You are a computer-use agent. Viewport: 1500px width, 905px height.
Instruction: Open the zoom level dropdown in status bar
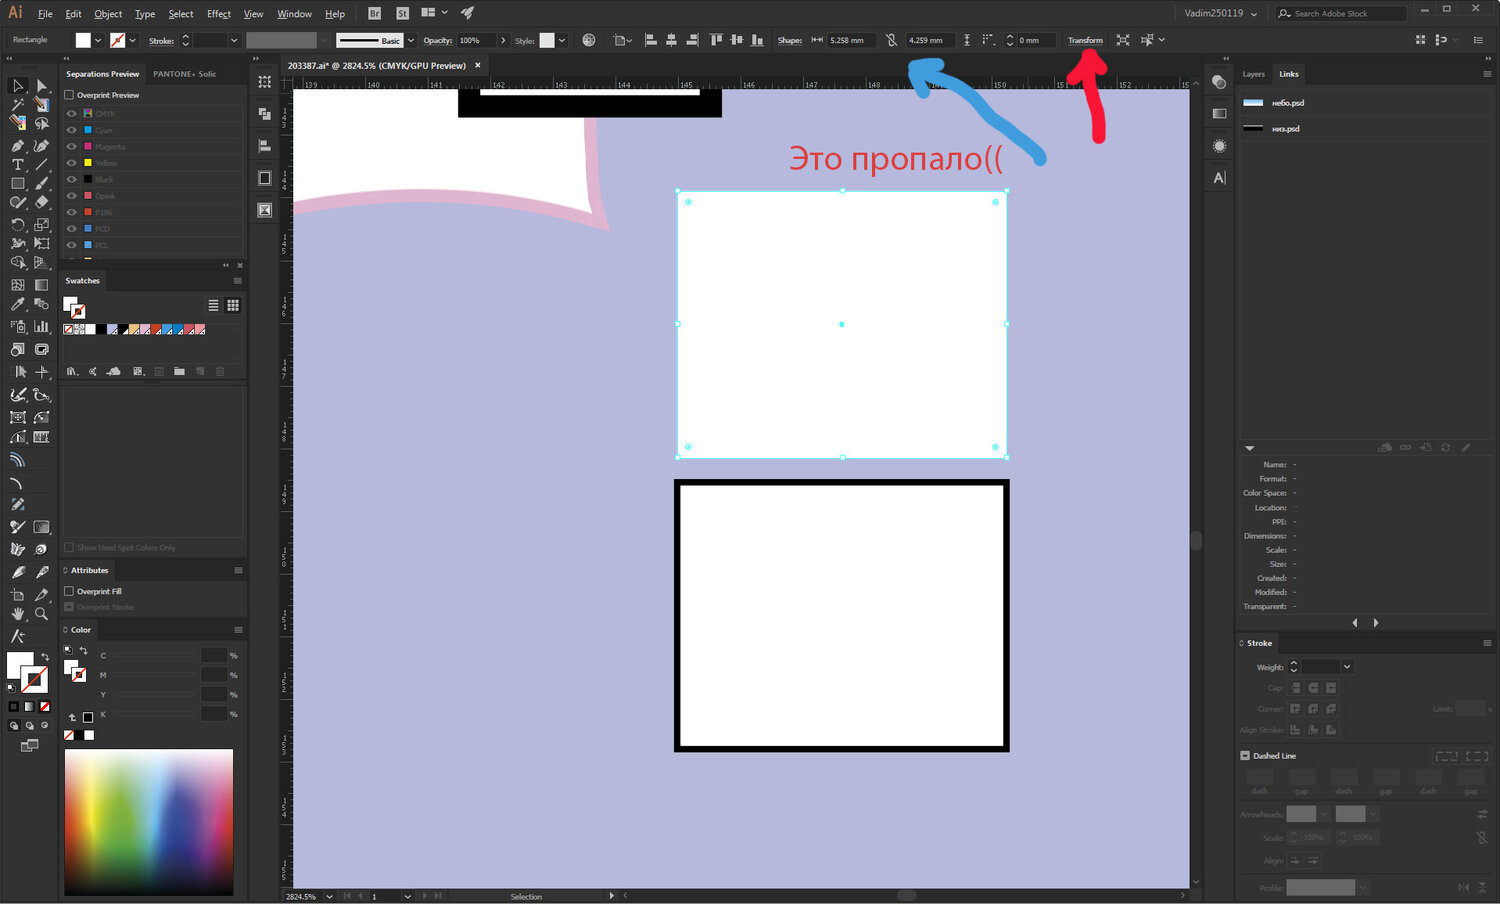(x=329, y=896)
